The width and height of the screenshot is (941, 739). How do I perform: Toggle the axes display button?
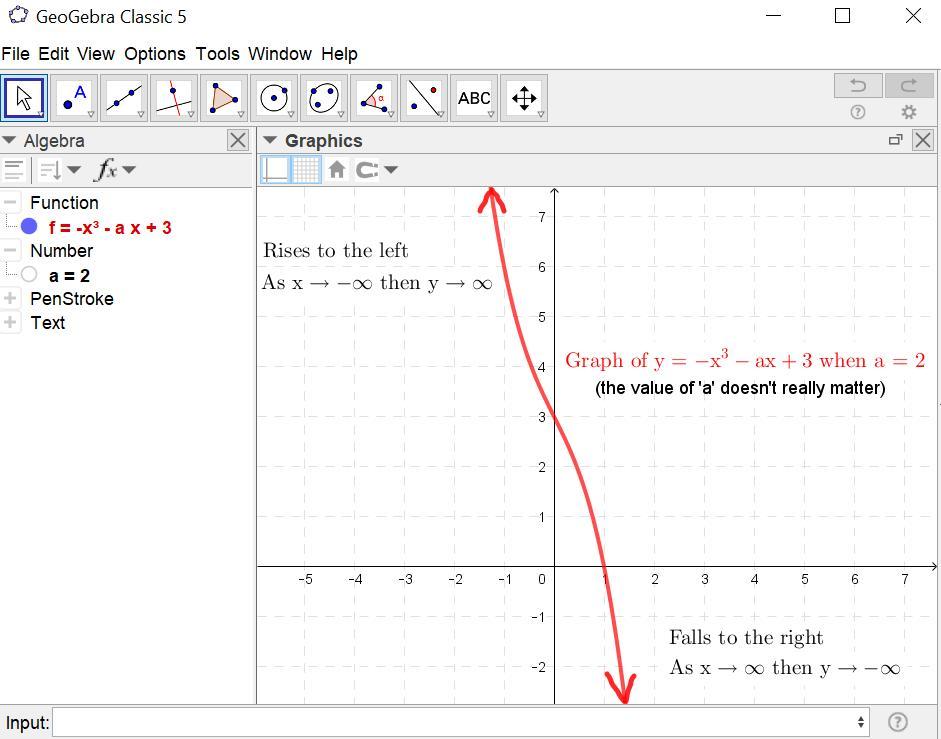275,169
